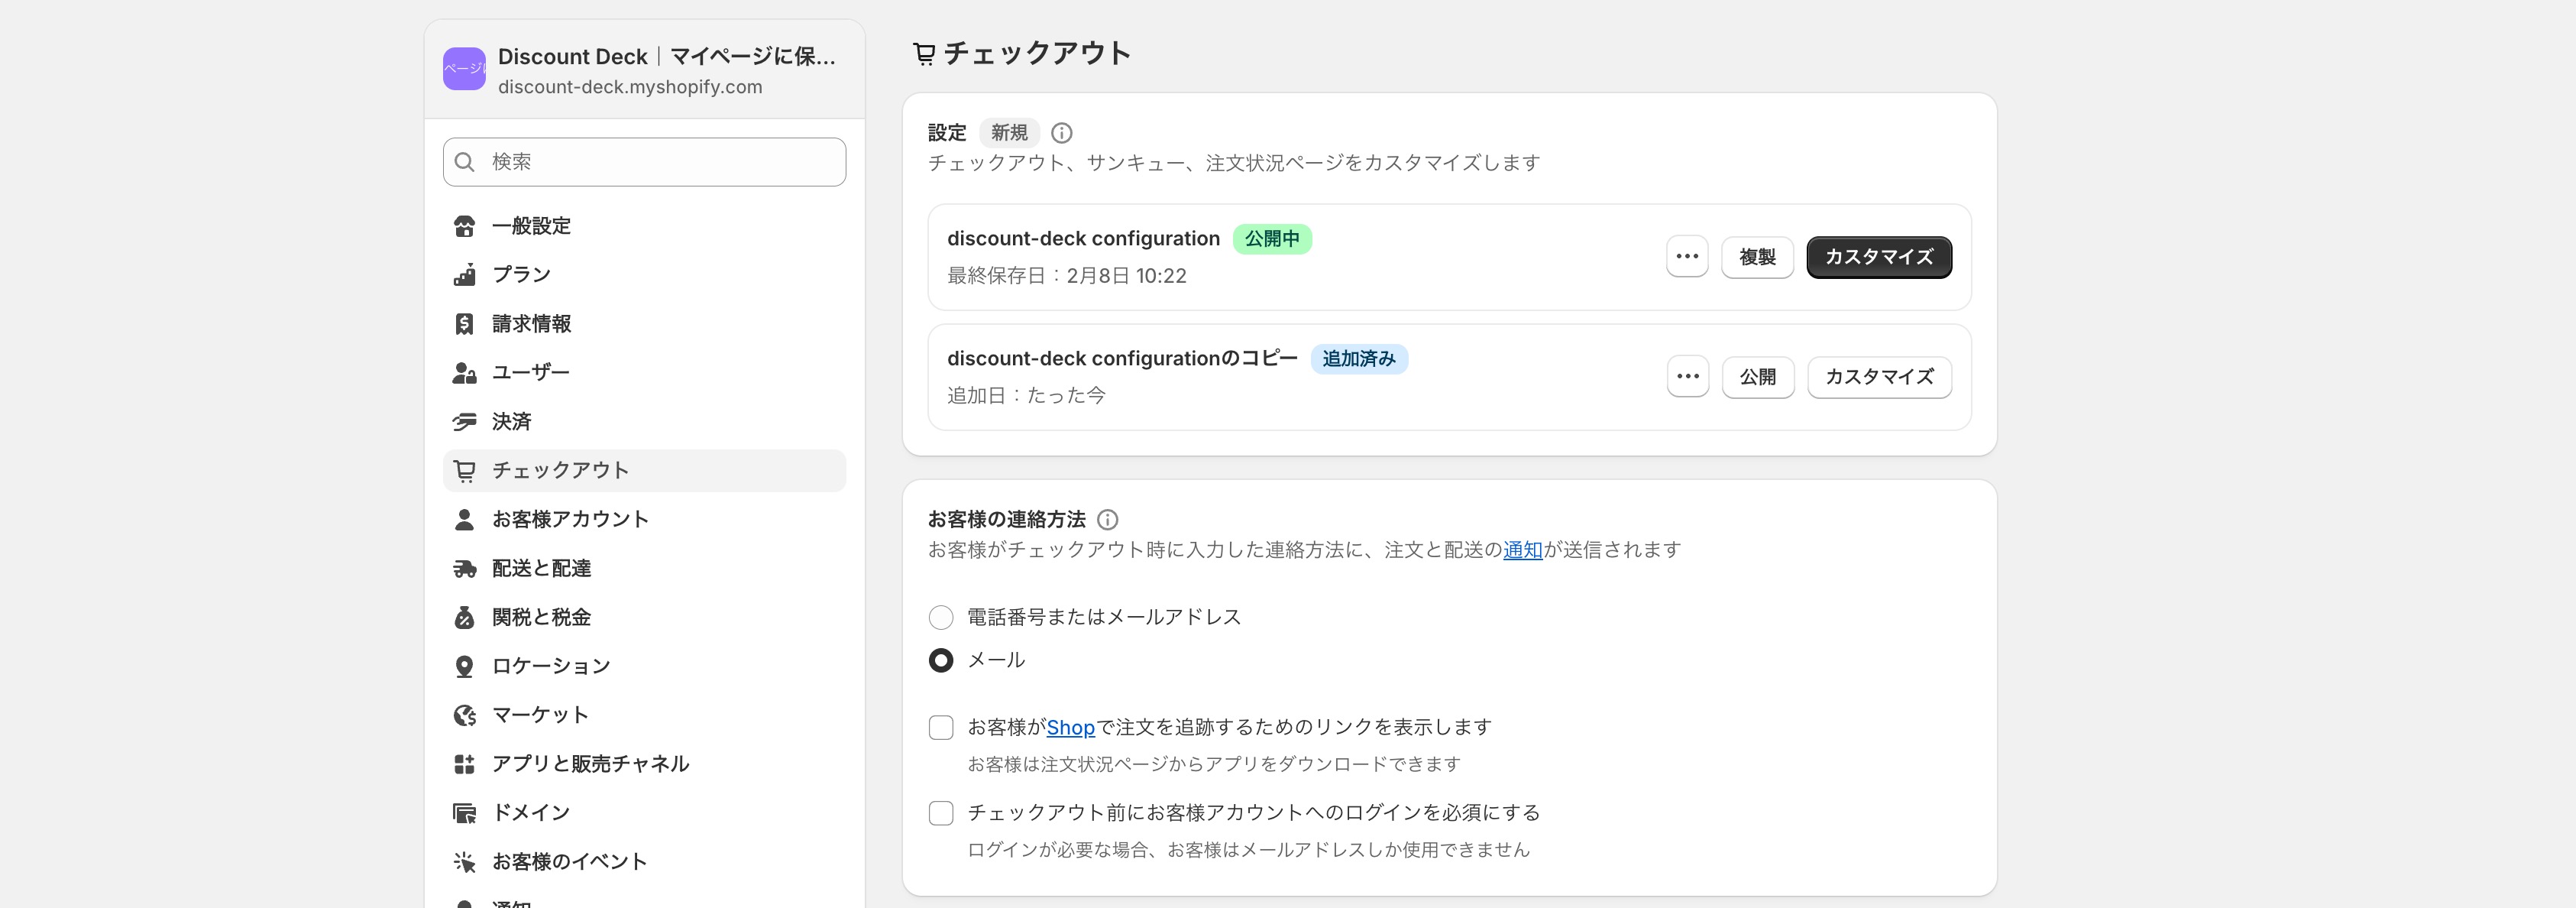Select 電話番号またはメールアドレス radio option

[941, 617]
